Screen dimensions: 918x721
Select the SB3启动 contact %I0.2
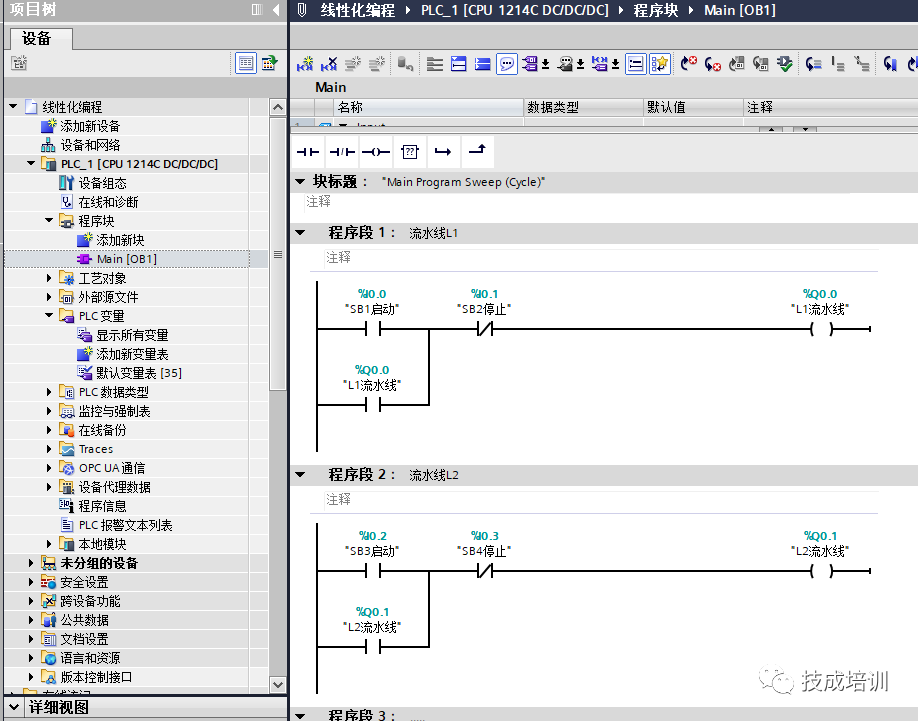[372, 571]
